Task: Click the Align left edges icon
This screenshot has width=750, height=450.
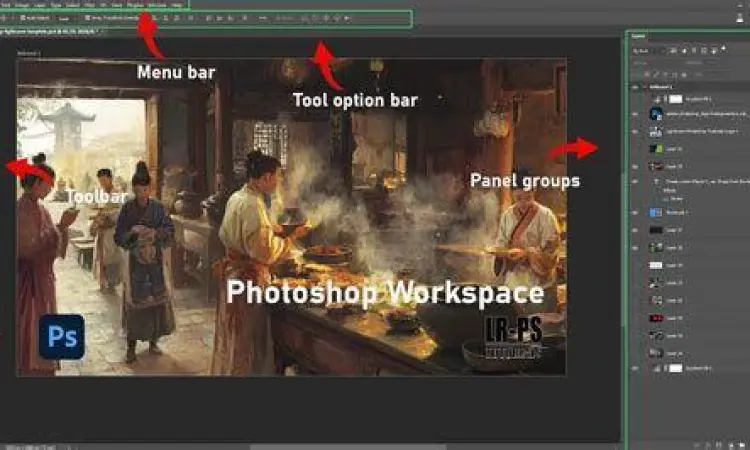Action: (155, 18)
